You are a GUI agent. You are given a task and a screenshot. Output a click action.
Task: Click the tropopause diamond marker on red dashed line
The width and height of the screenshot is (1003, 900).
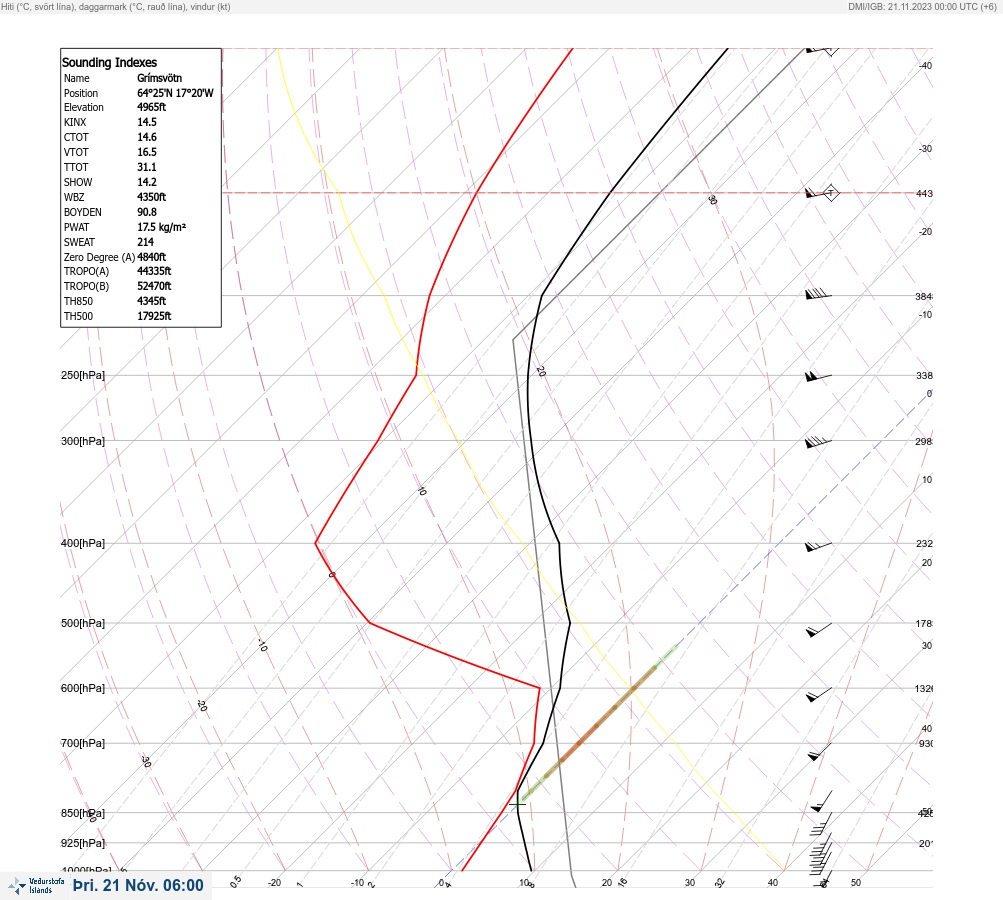tap(831, 193)
